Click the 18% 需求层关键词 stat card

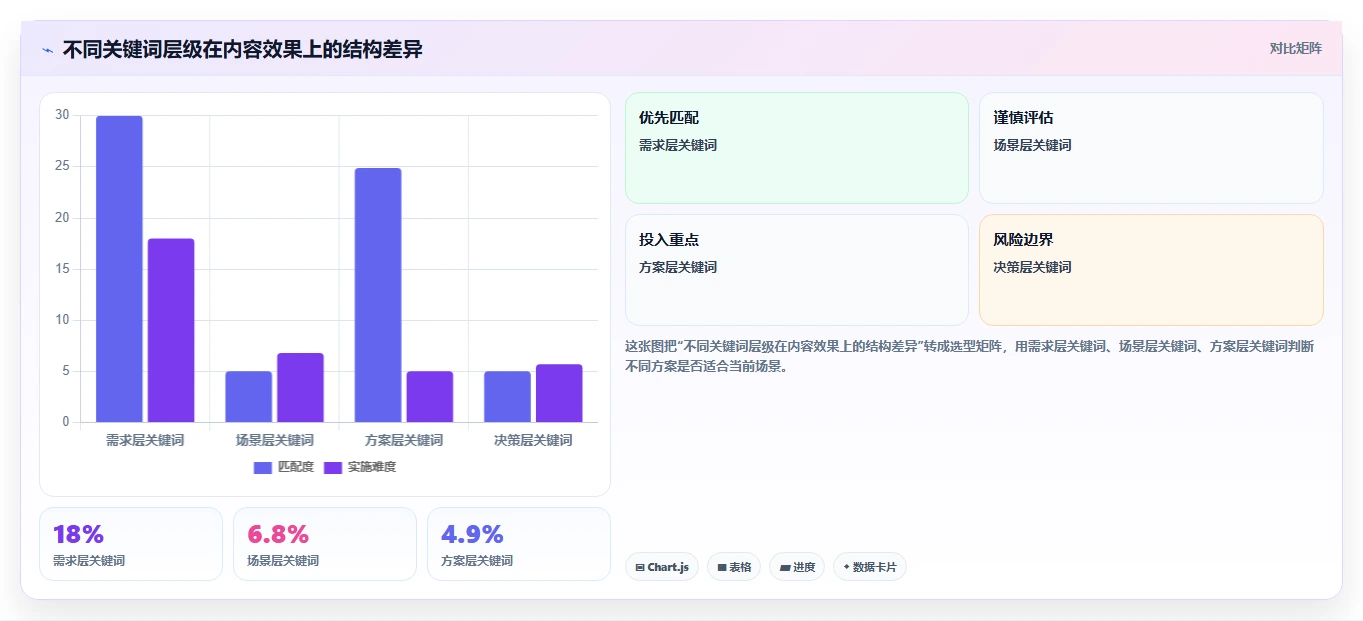131,544
